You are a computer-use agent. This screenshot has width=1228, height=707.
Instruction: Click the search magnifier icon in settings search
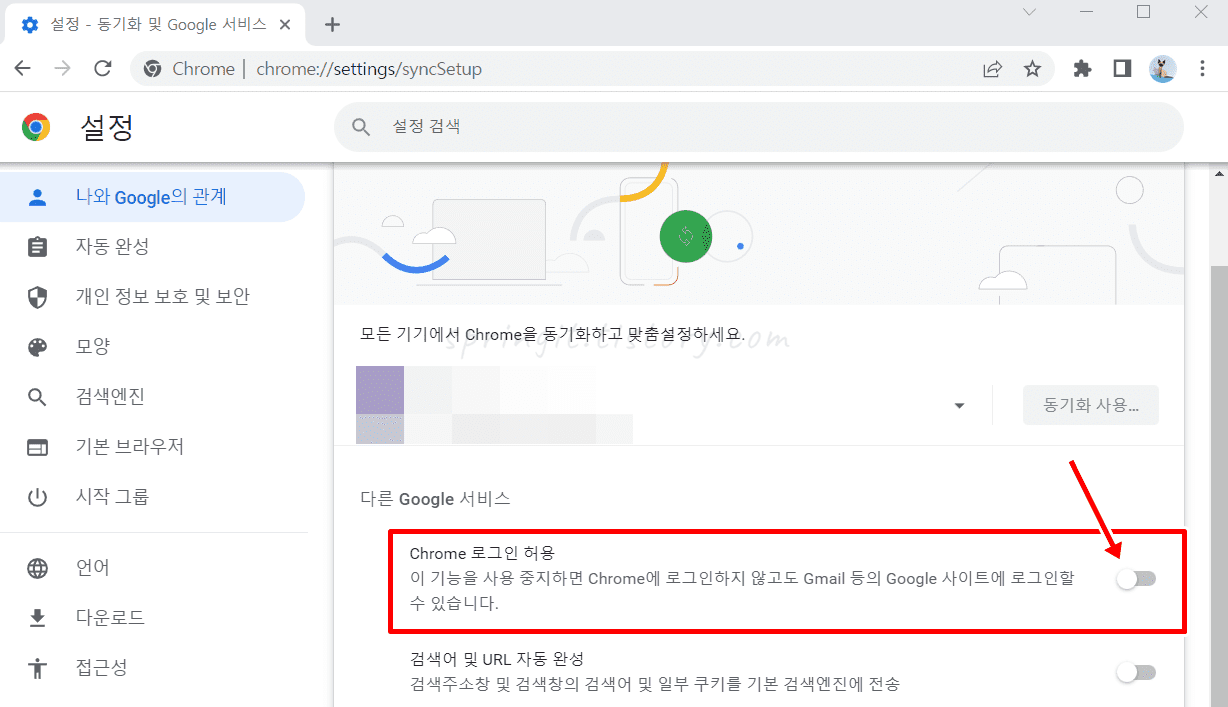pos(360,127)
